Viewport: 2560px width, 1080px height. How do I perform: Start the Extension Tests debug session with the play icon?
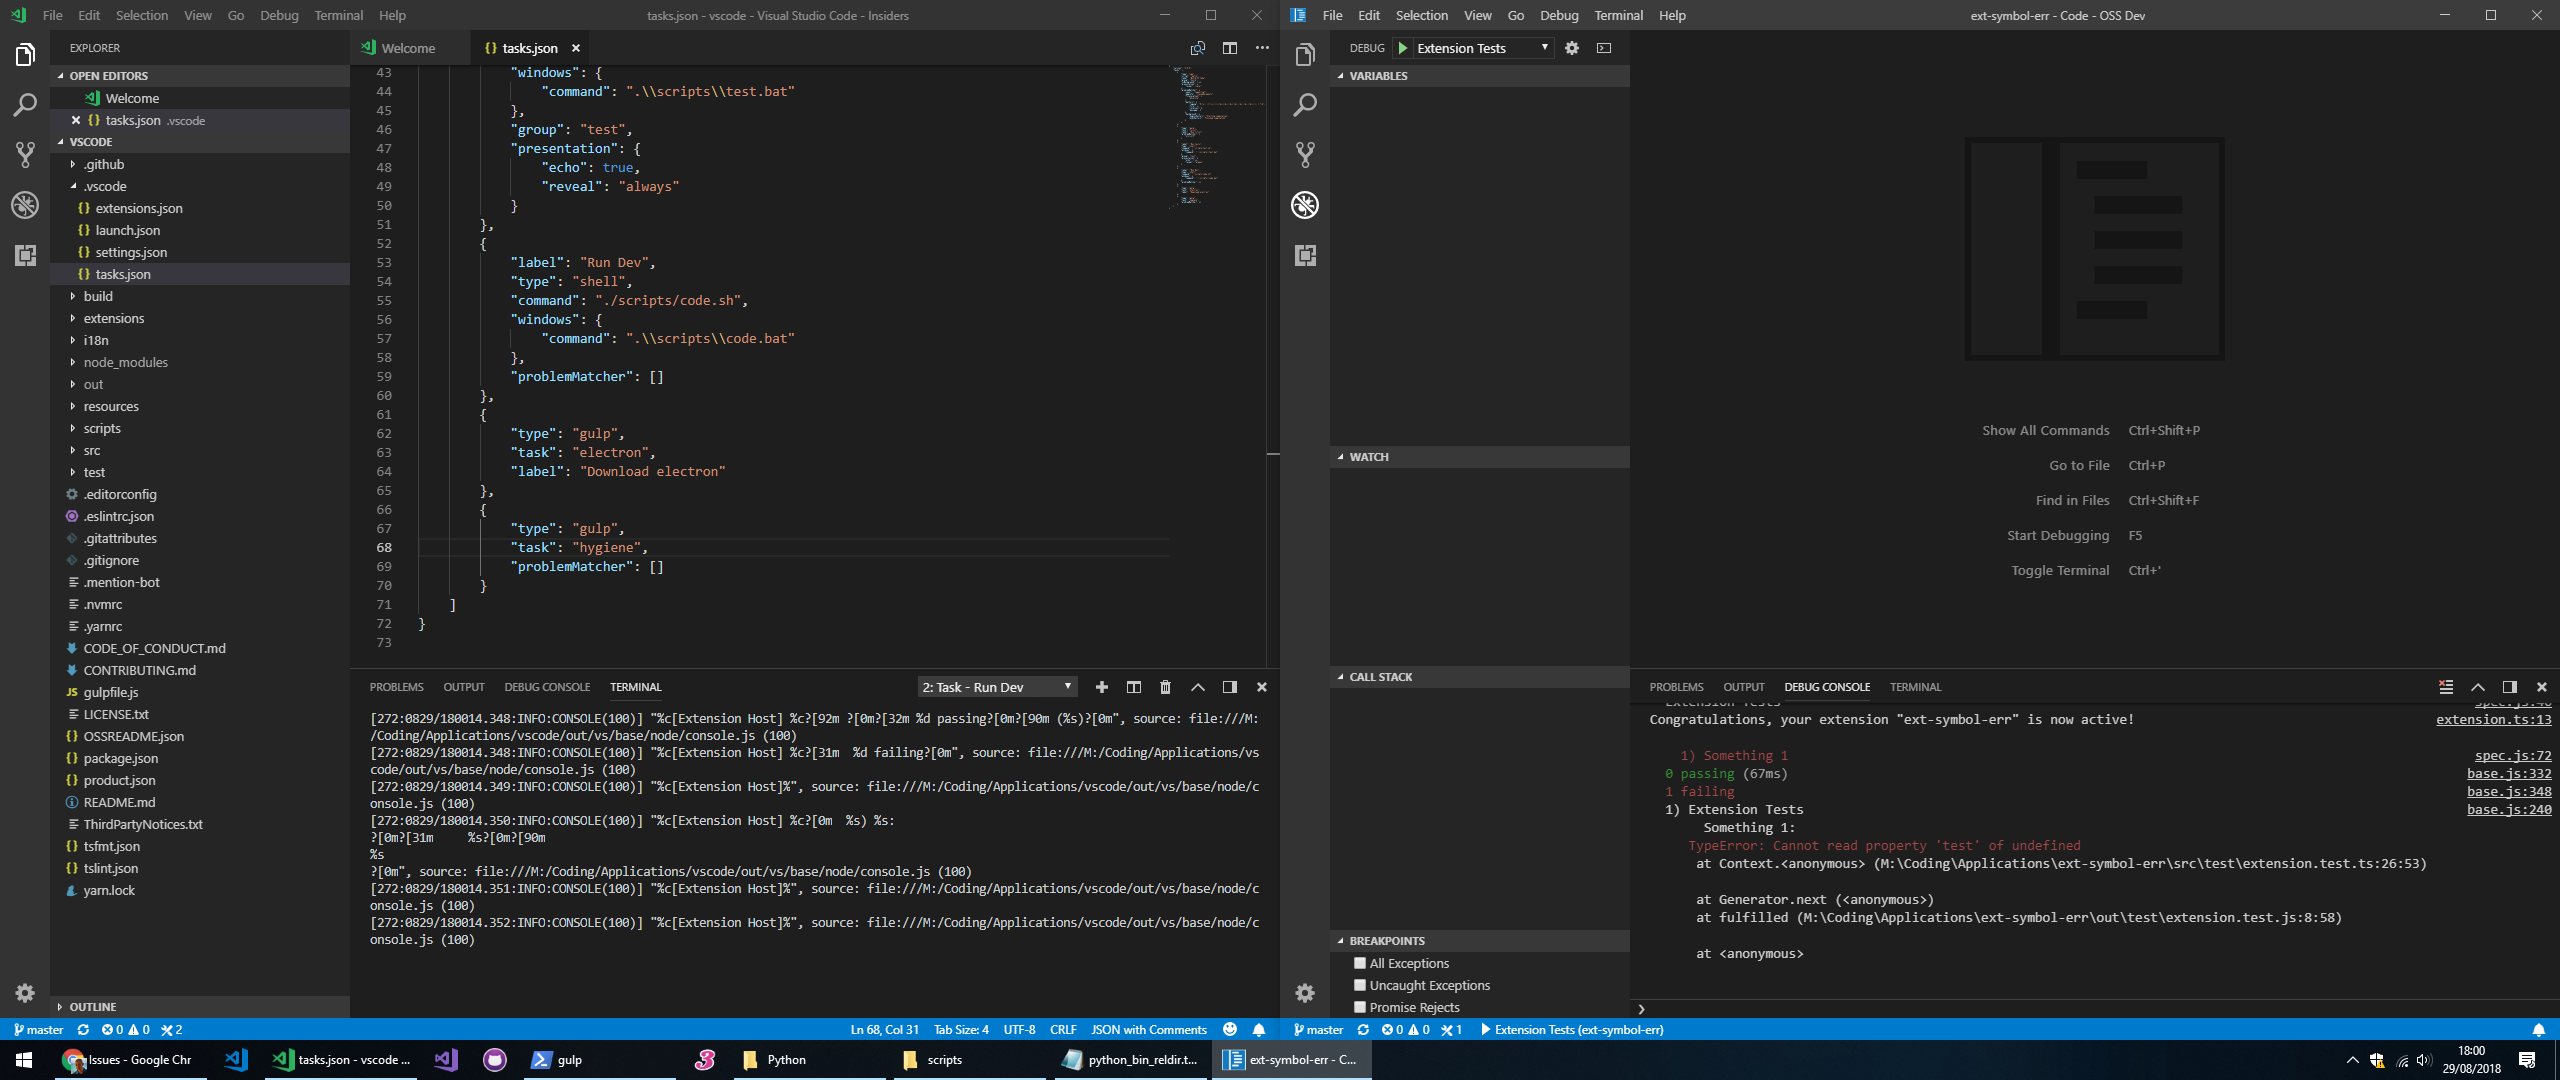[x=1404, y=47]
